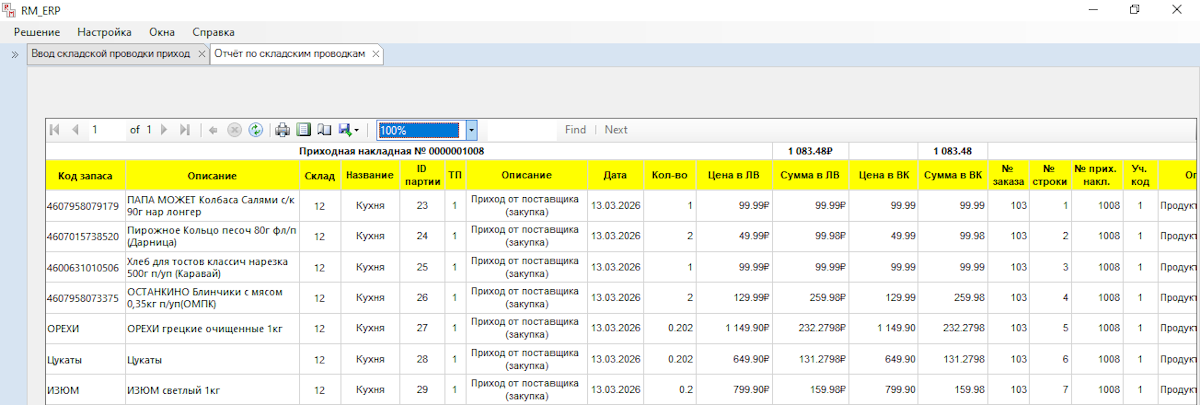Jump to last report page
1200x405 pixels.
pos(184,130)
